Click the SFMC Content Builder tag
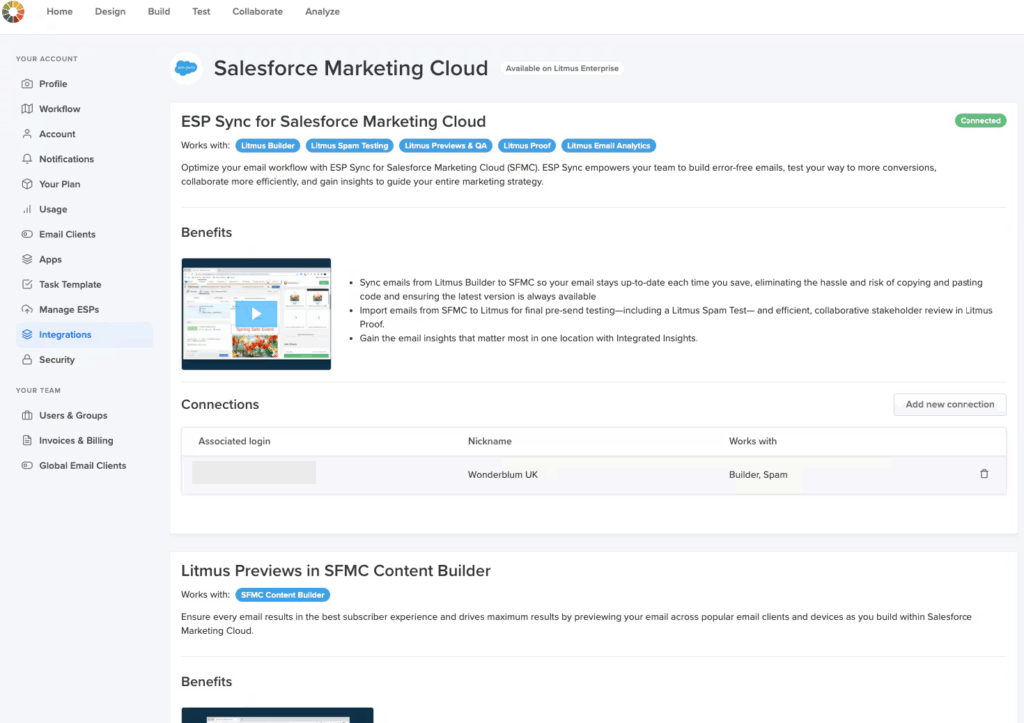The image size is (1024, 723). (283, 595)
